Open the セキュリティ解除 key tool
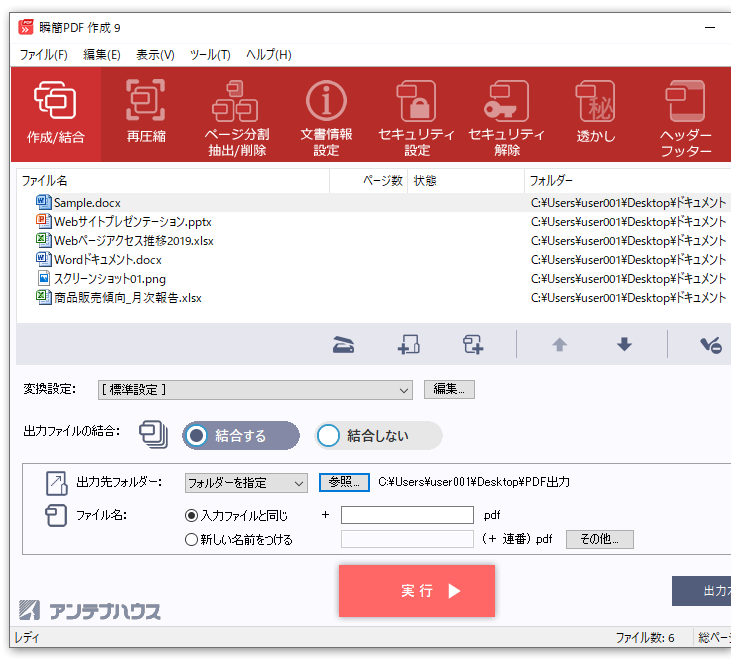 (x=506, y=115)
